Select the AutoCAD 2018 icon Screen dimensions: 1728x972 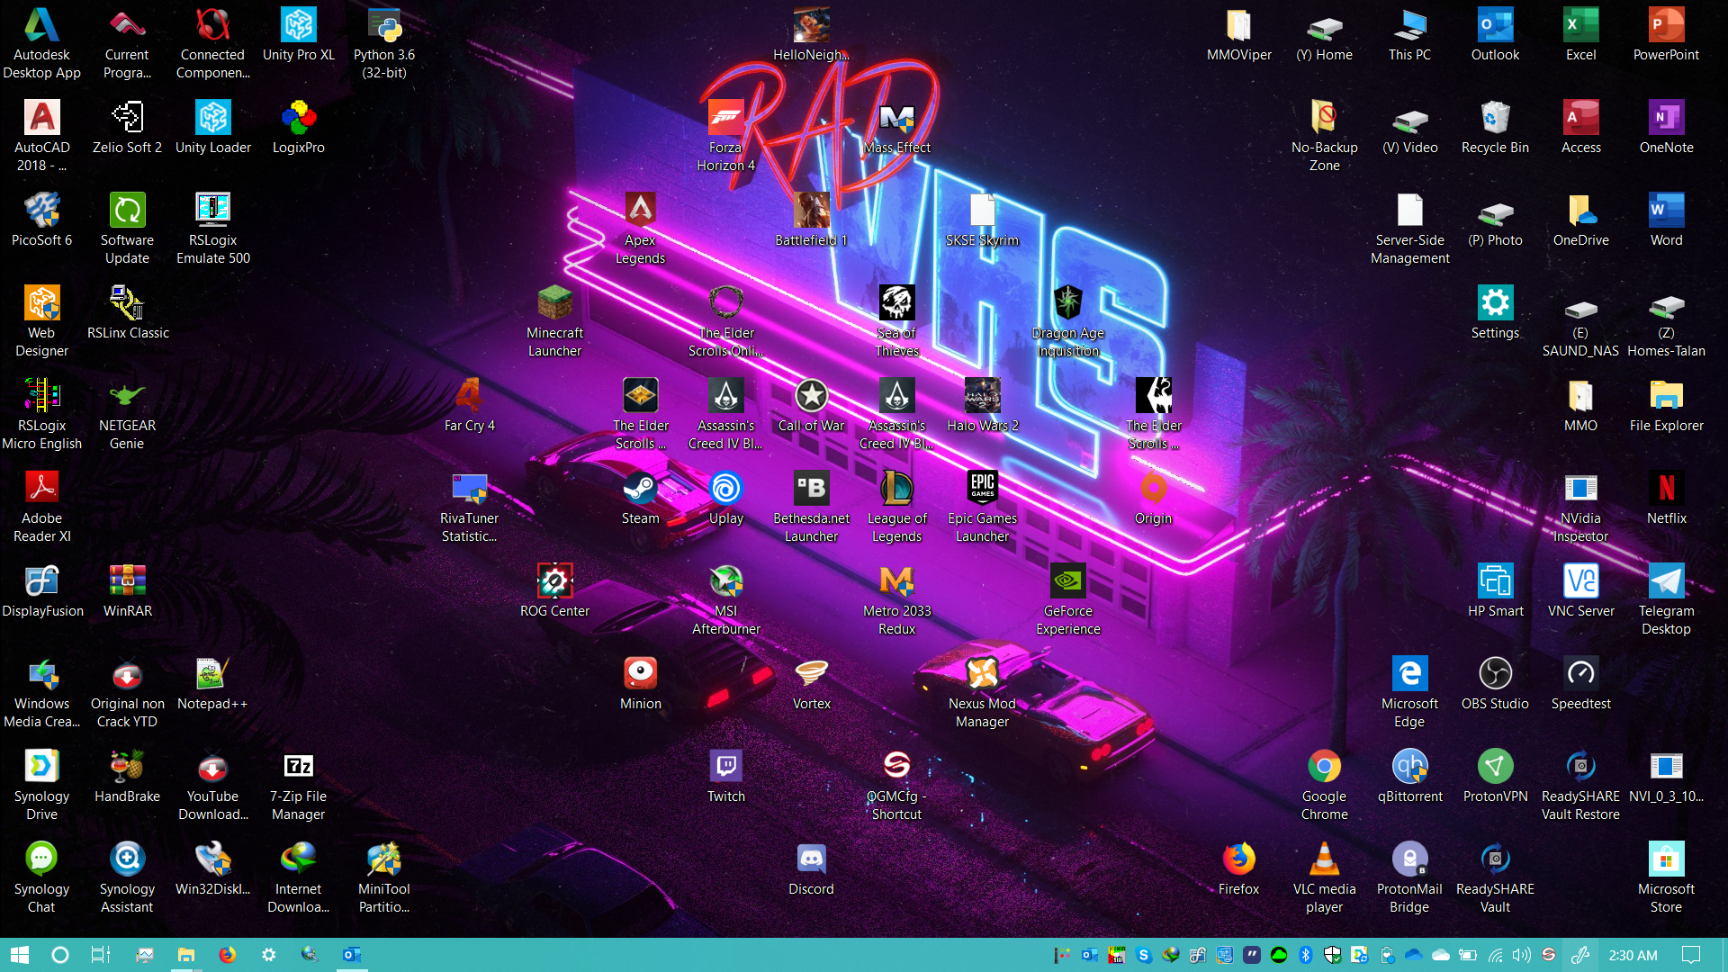[x=42, y=136]
